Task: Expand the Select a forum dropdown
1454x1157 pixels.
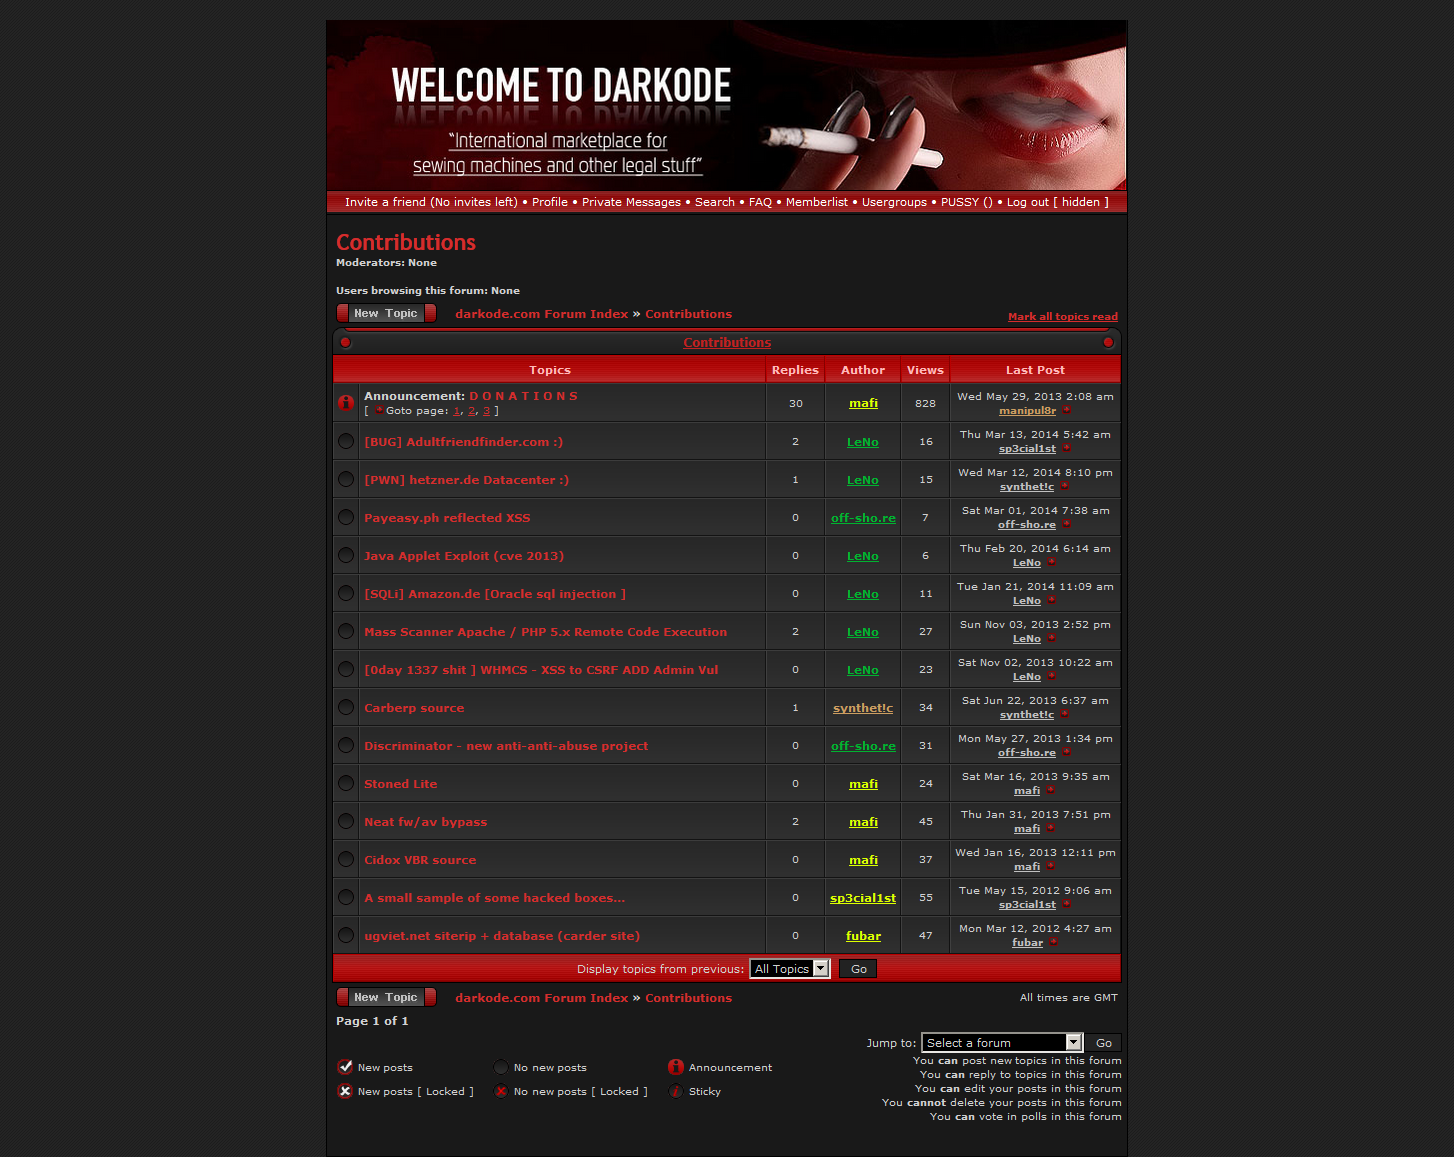Action: click(1002, 1042)
